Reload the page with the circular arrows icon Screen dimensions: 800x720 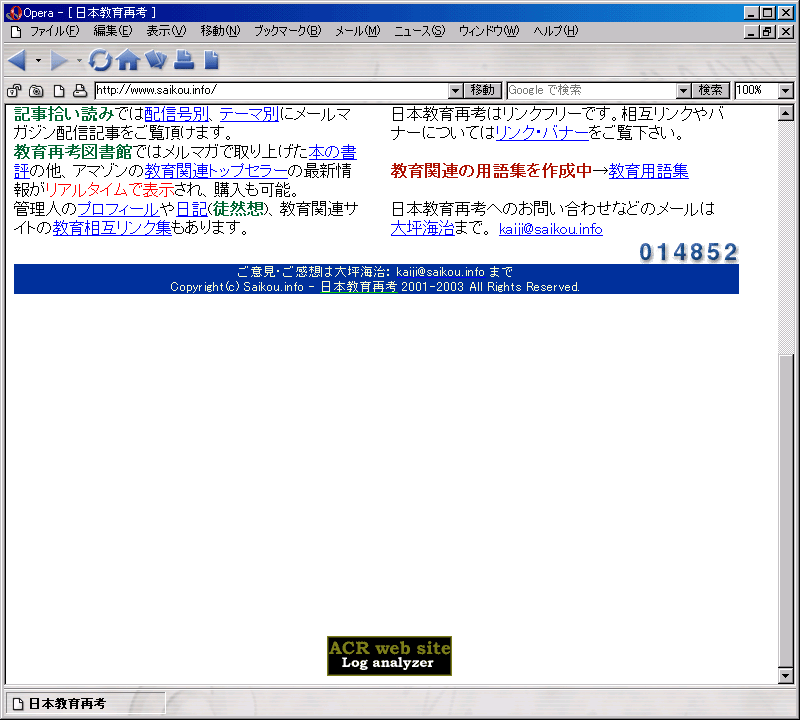(x=100, y=60)
